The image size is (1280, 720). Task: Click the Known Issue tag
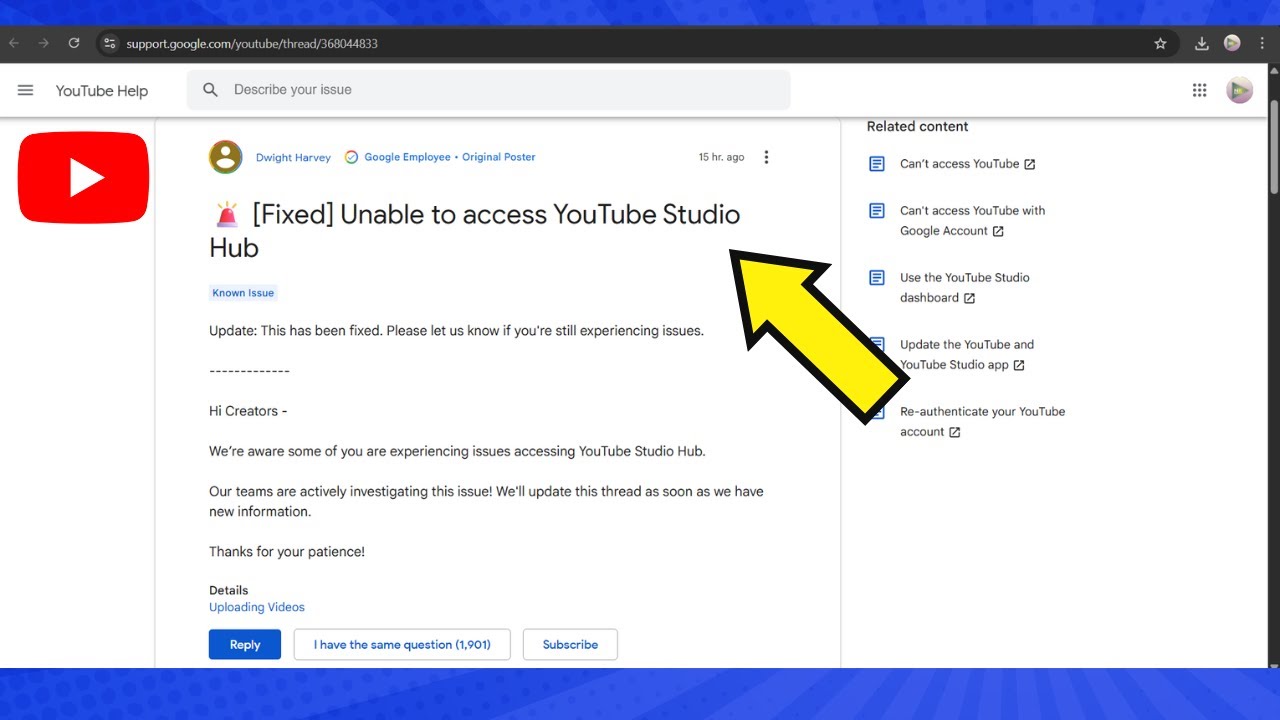pos(243,293)
